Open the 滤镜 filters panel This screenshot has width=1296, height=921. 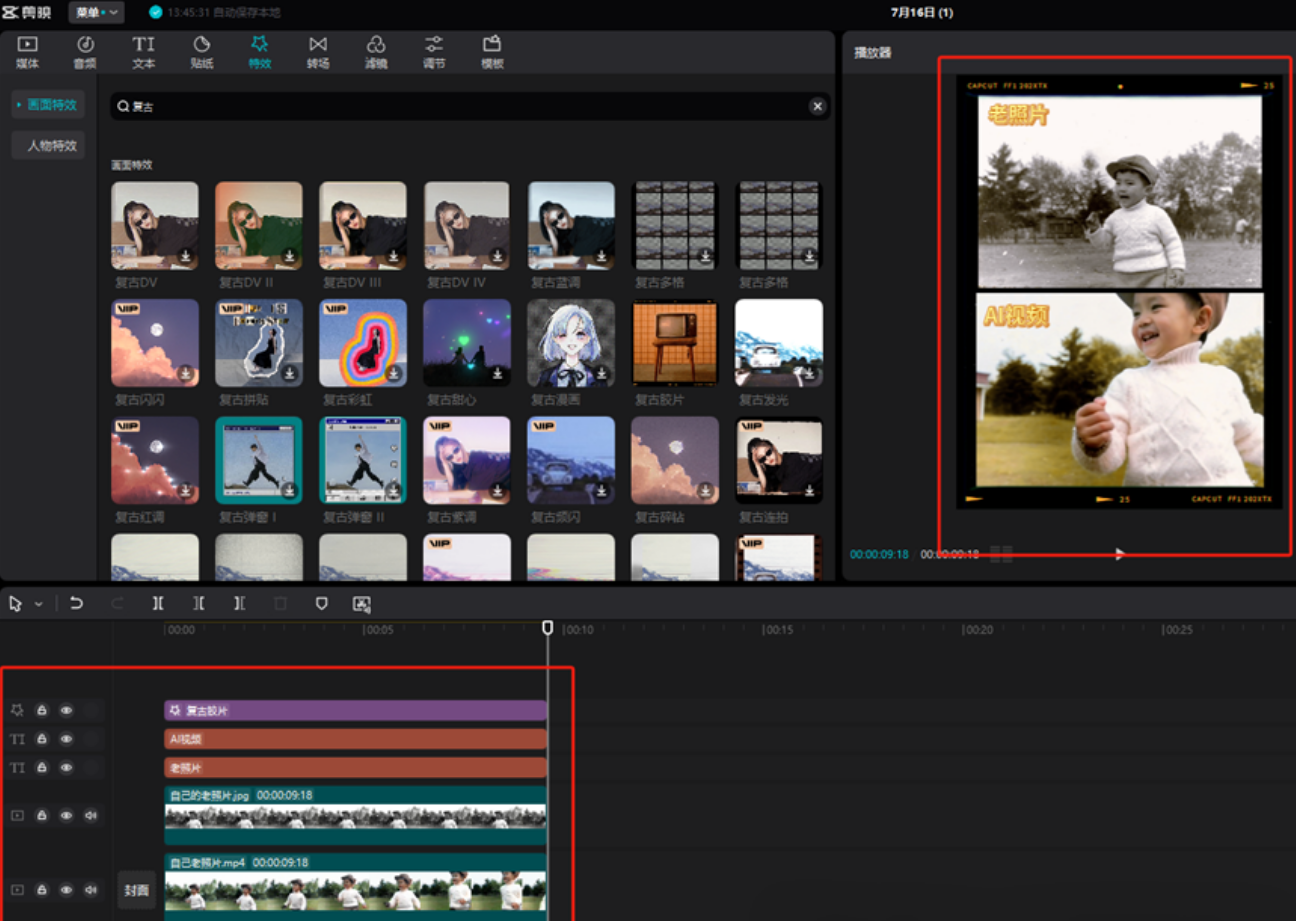pos(376,51)
